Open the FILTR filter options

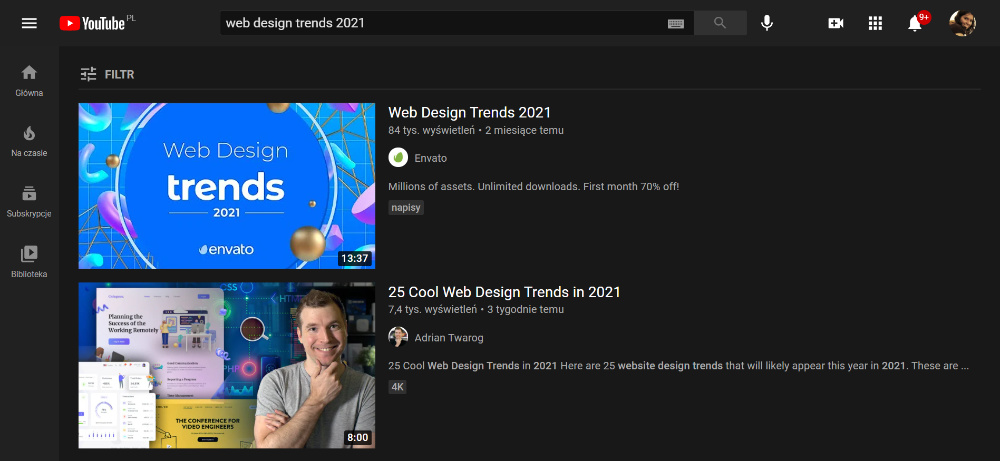click(107, 75)
